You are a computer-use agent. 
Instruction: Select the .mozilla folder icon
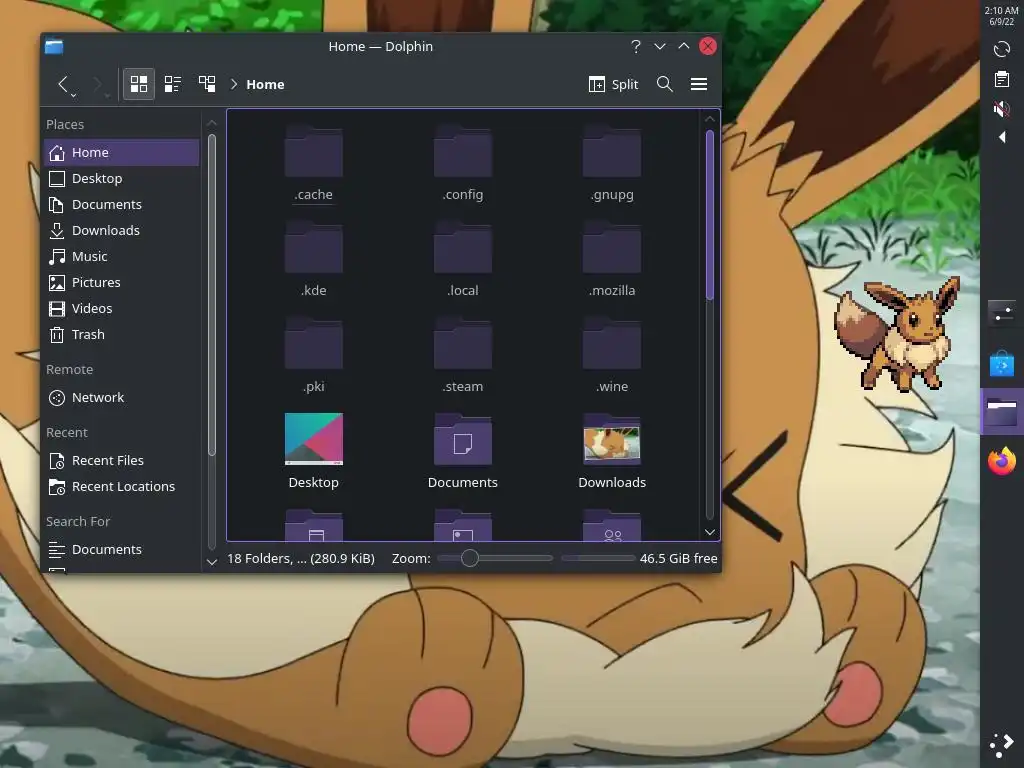[612, 248]
